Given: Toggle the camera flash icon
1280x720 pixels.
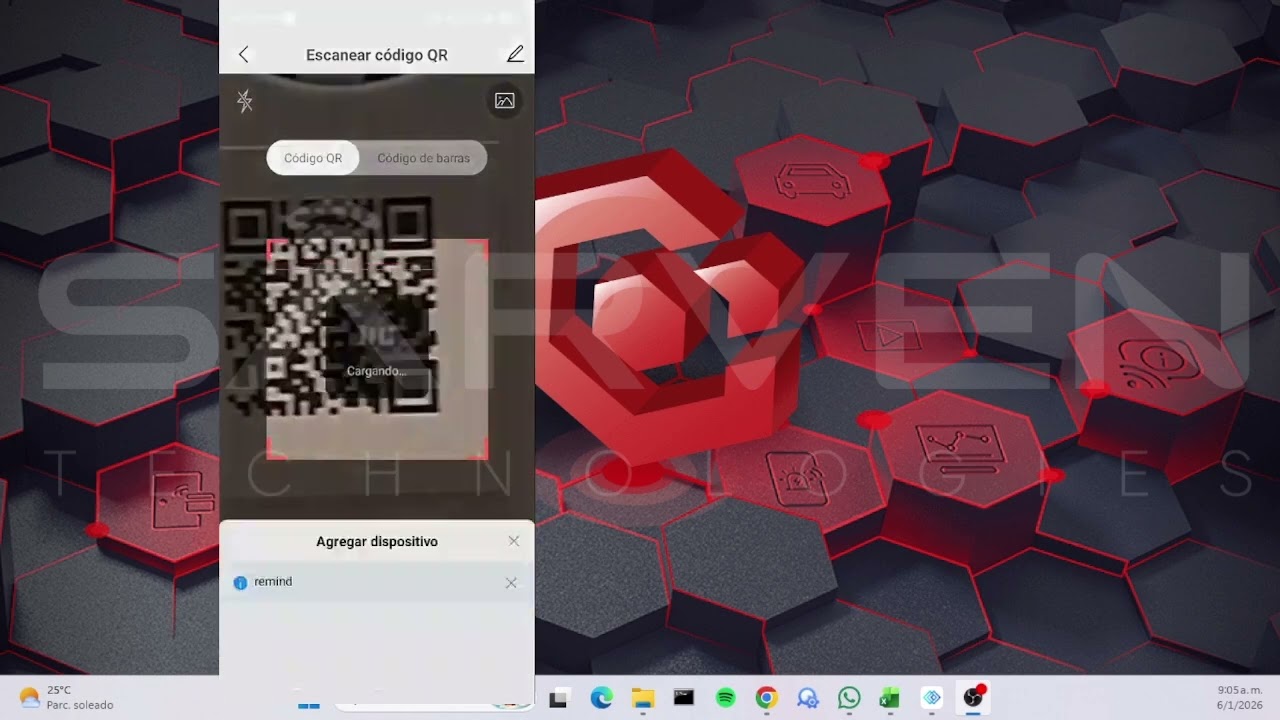Looking at the screenshot, I should click(x=245, y=100).
